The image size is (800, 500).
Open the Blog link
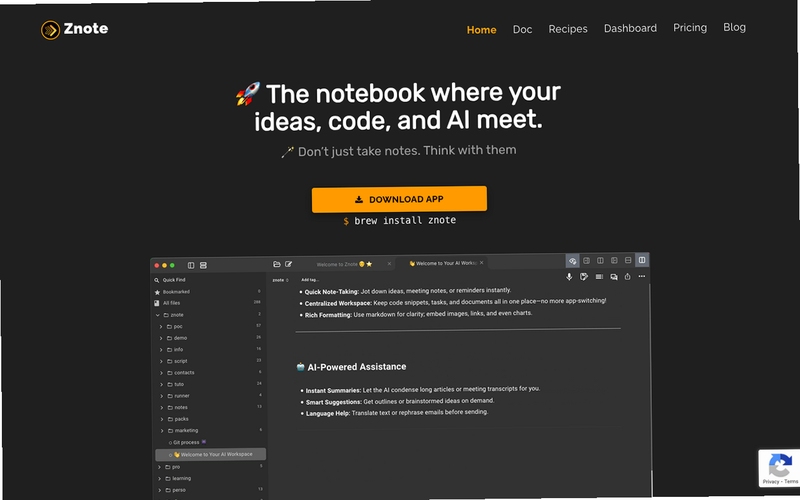pos(734,27)
